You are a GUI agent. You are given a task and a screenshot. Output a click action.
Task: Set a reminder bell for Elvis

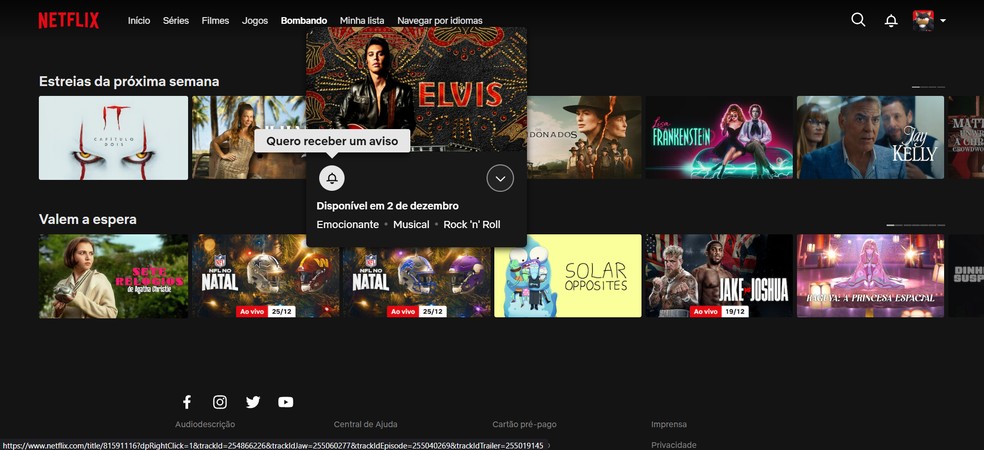click(332, 178)
